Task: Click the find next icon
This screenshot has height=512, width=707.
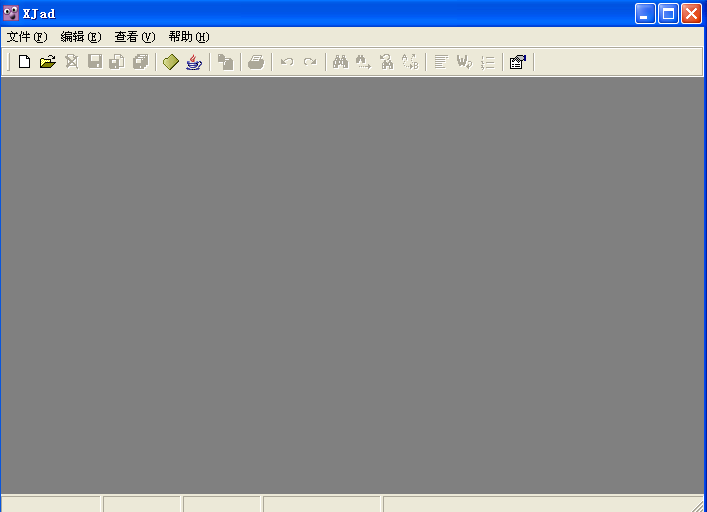Action: click(363, 62)
